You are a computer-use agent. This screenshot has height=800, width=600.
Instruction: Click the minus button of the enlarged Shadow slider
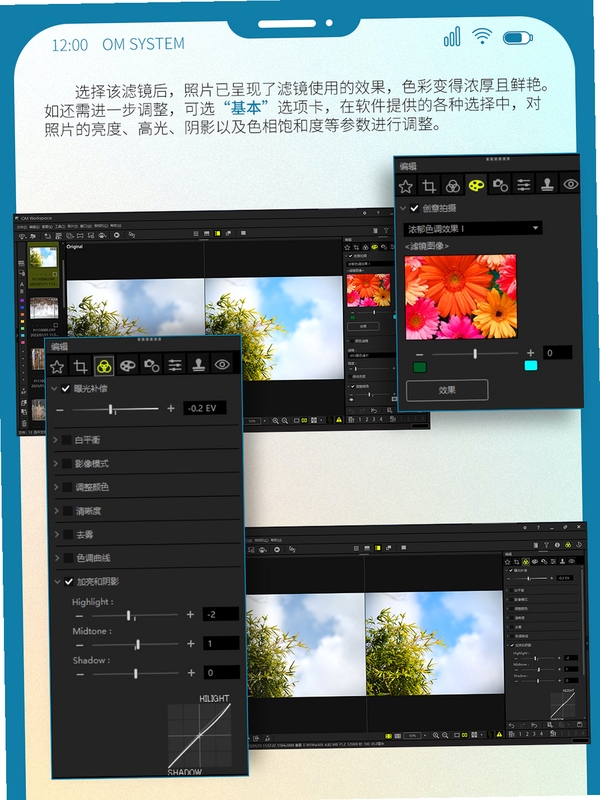coord(80,674)
